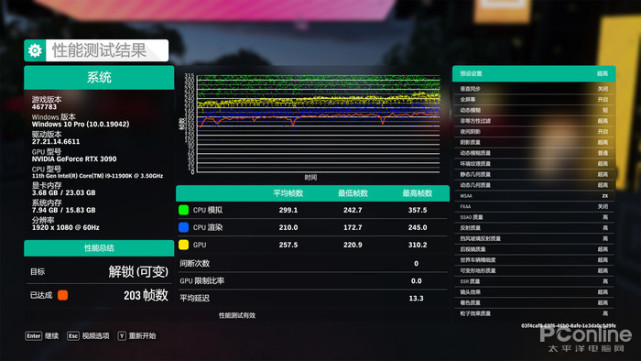Viewport: 641px width, 361px height.
Task: Click the 挡风玻璃反射质量 setting row
Action: pyautogui.click(x=533, y=238)
